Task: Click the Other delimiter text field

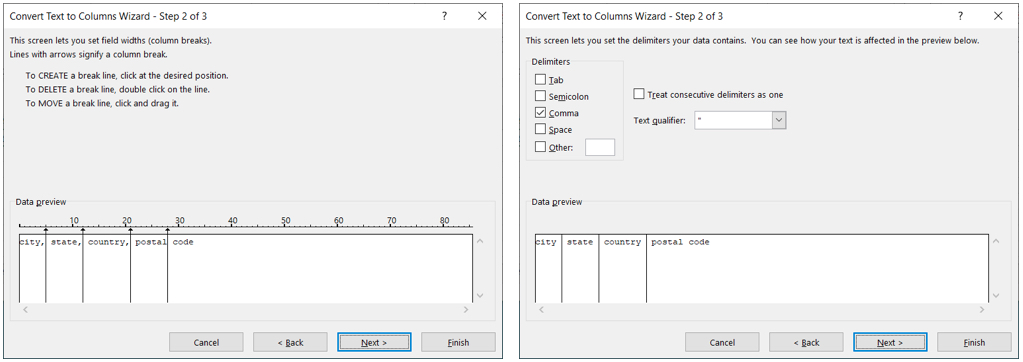Action: (x=600, y=147)
